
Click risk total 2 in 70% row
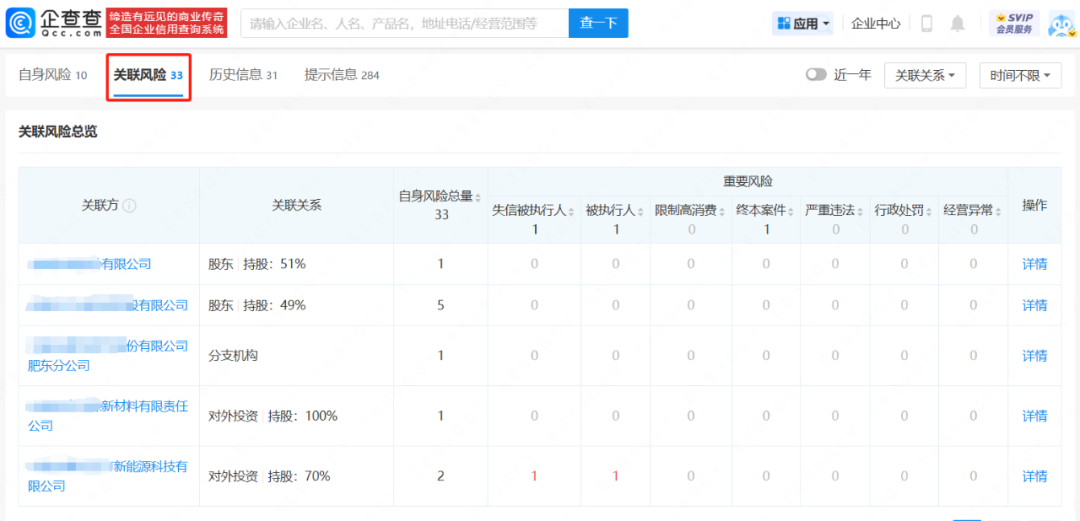441,476
